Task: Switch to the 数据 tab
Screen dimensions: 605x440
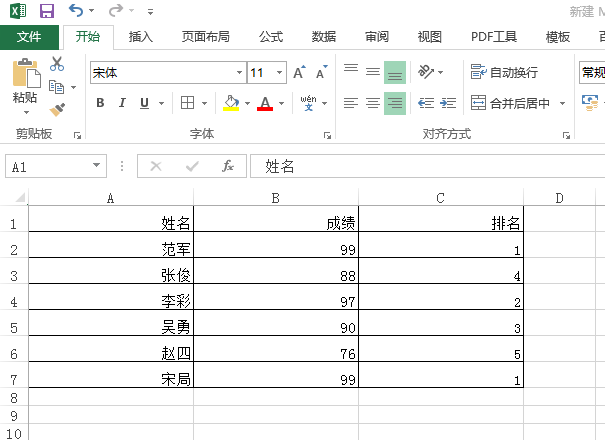Action: (324, 37)
